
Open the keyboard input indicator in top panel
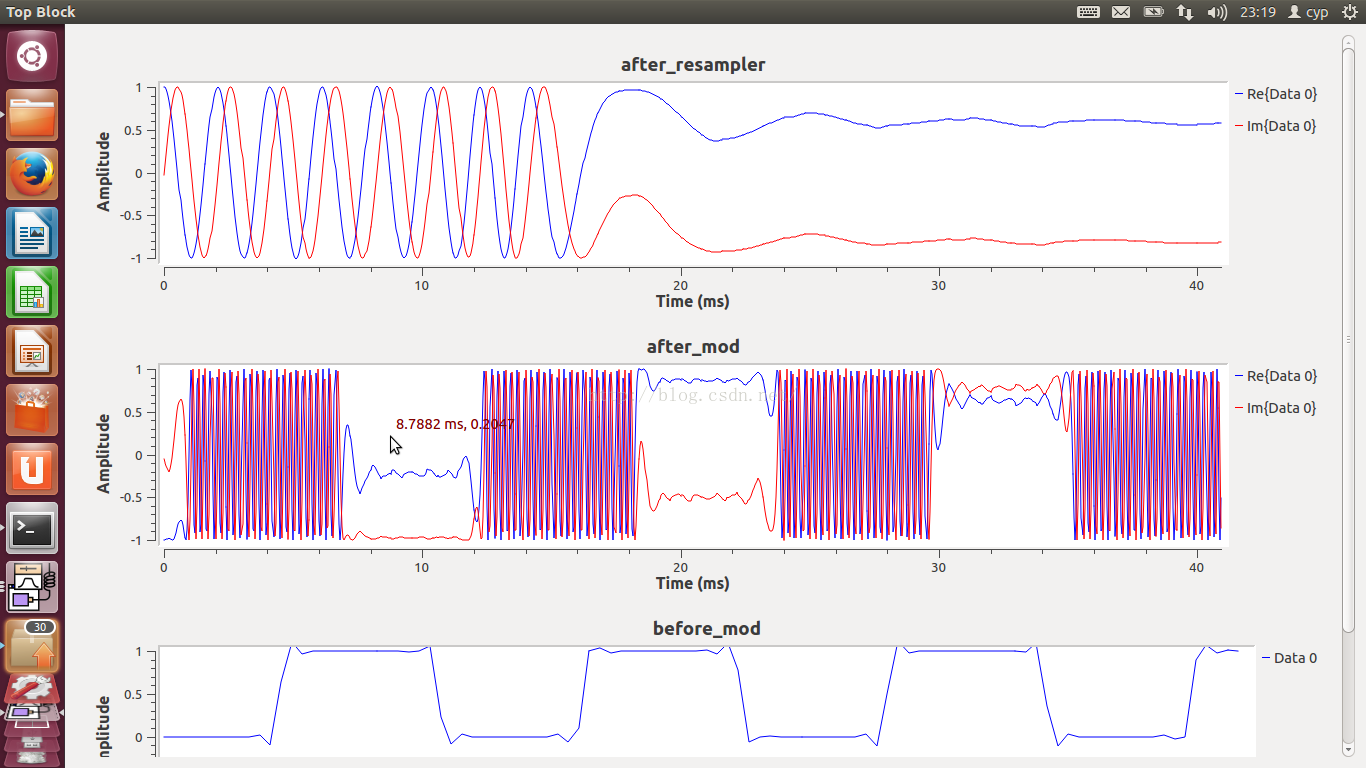[x=1088, y=12]
